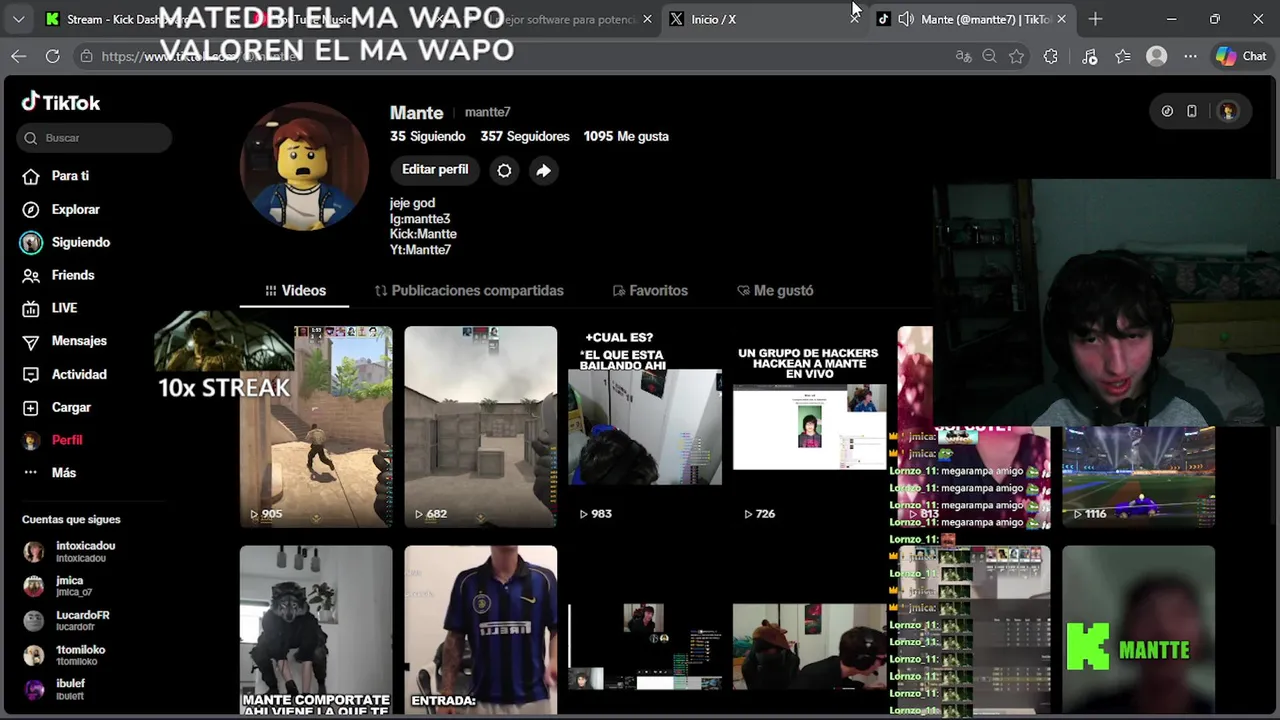Open MANTTE Kick logo video thumbnail
The image size is (1280, 720).
tap(1138, 630)
